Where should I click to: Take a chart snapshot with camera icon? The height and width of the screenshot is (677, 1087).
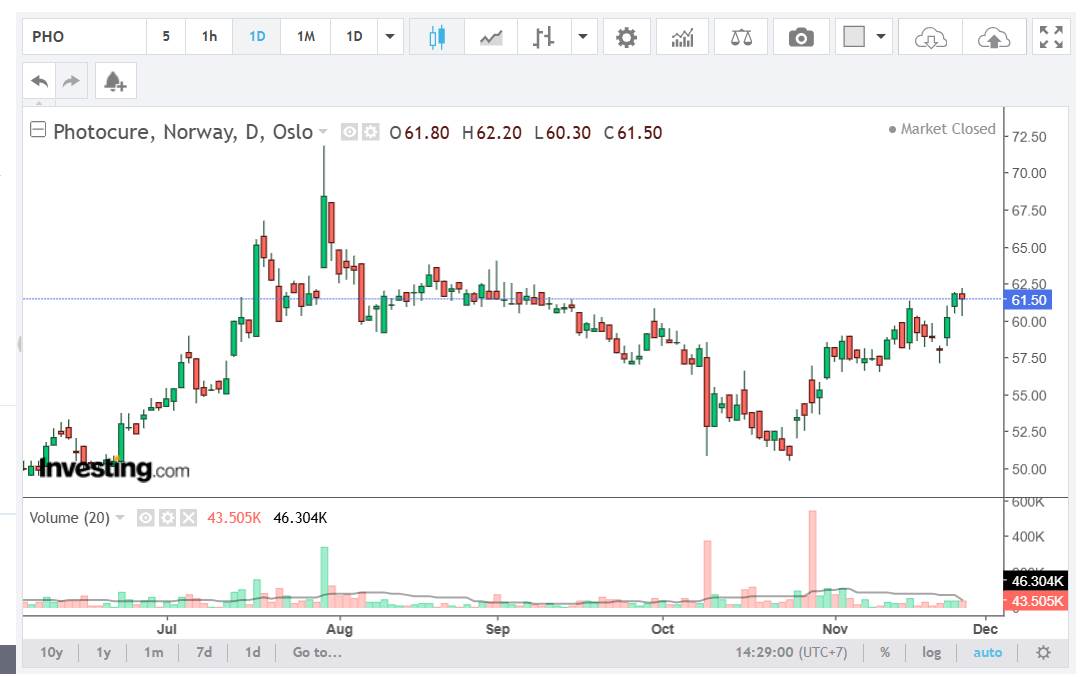801,37
